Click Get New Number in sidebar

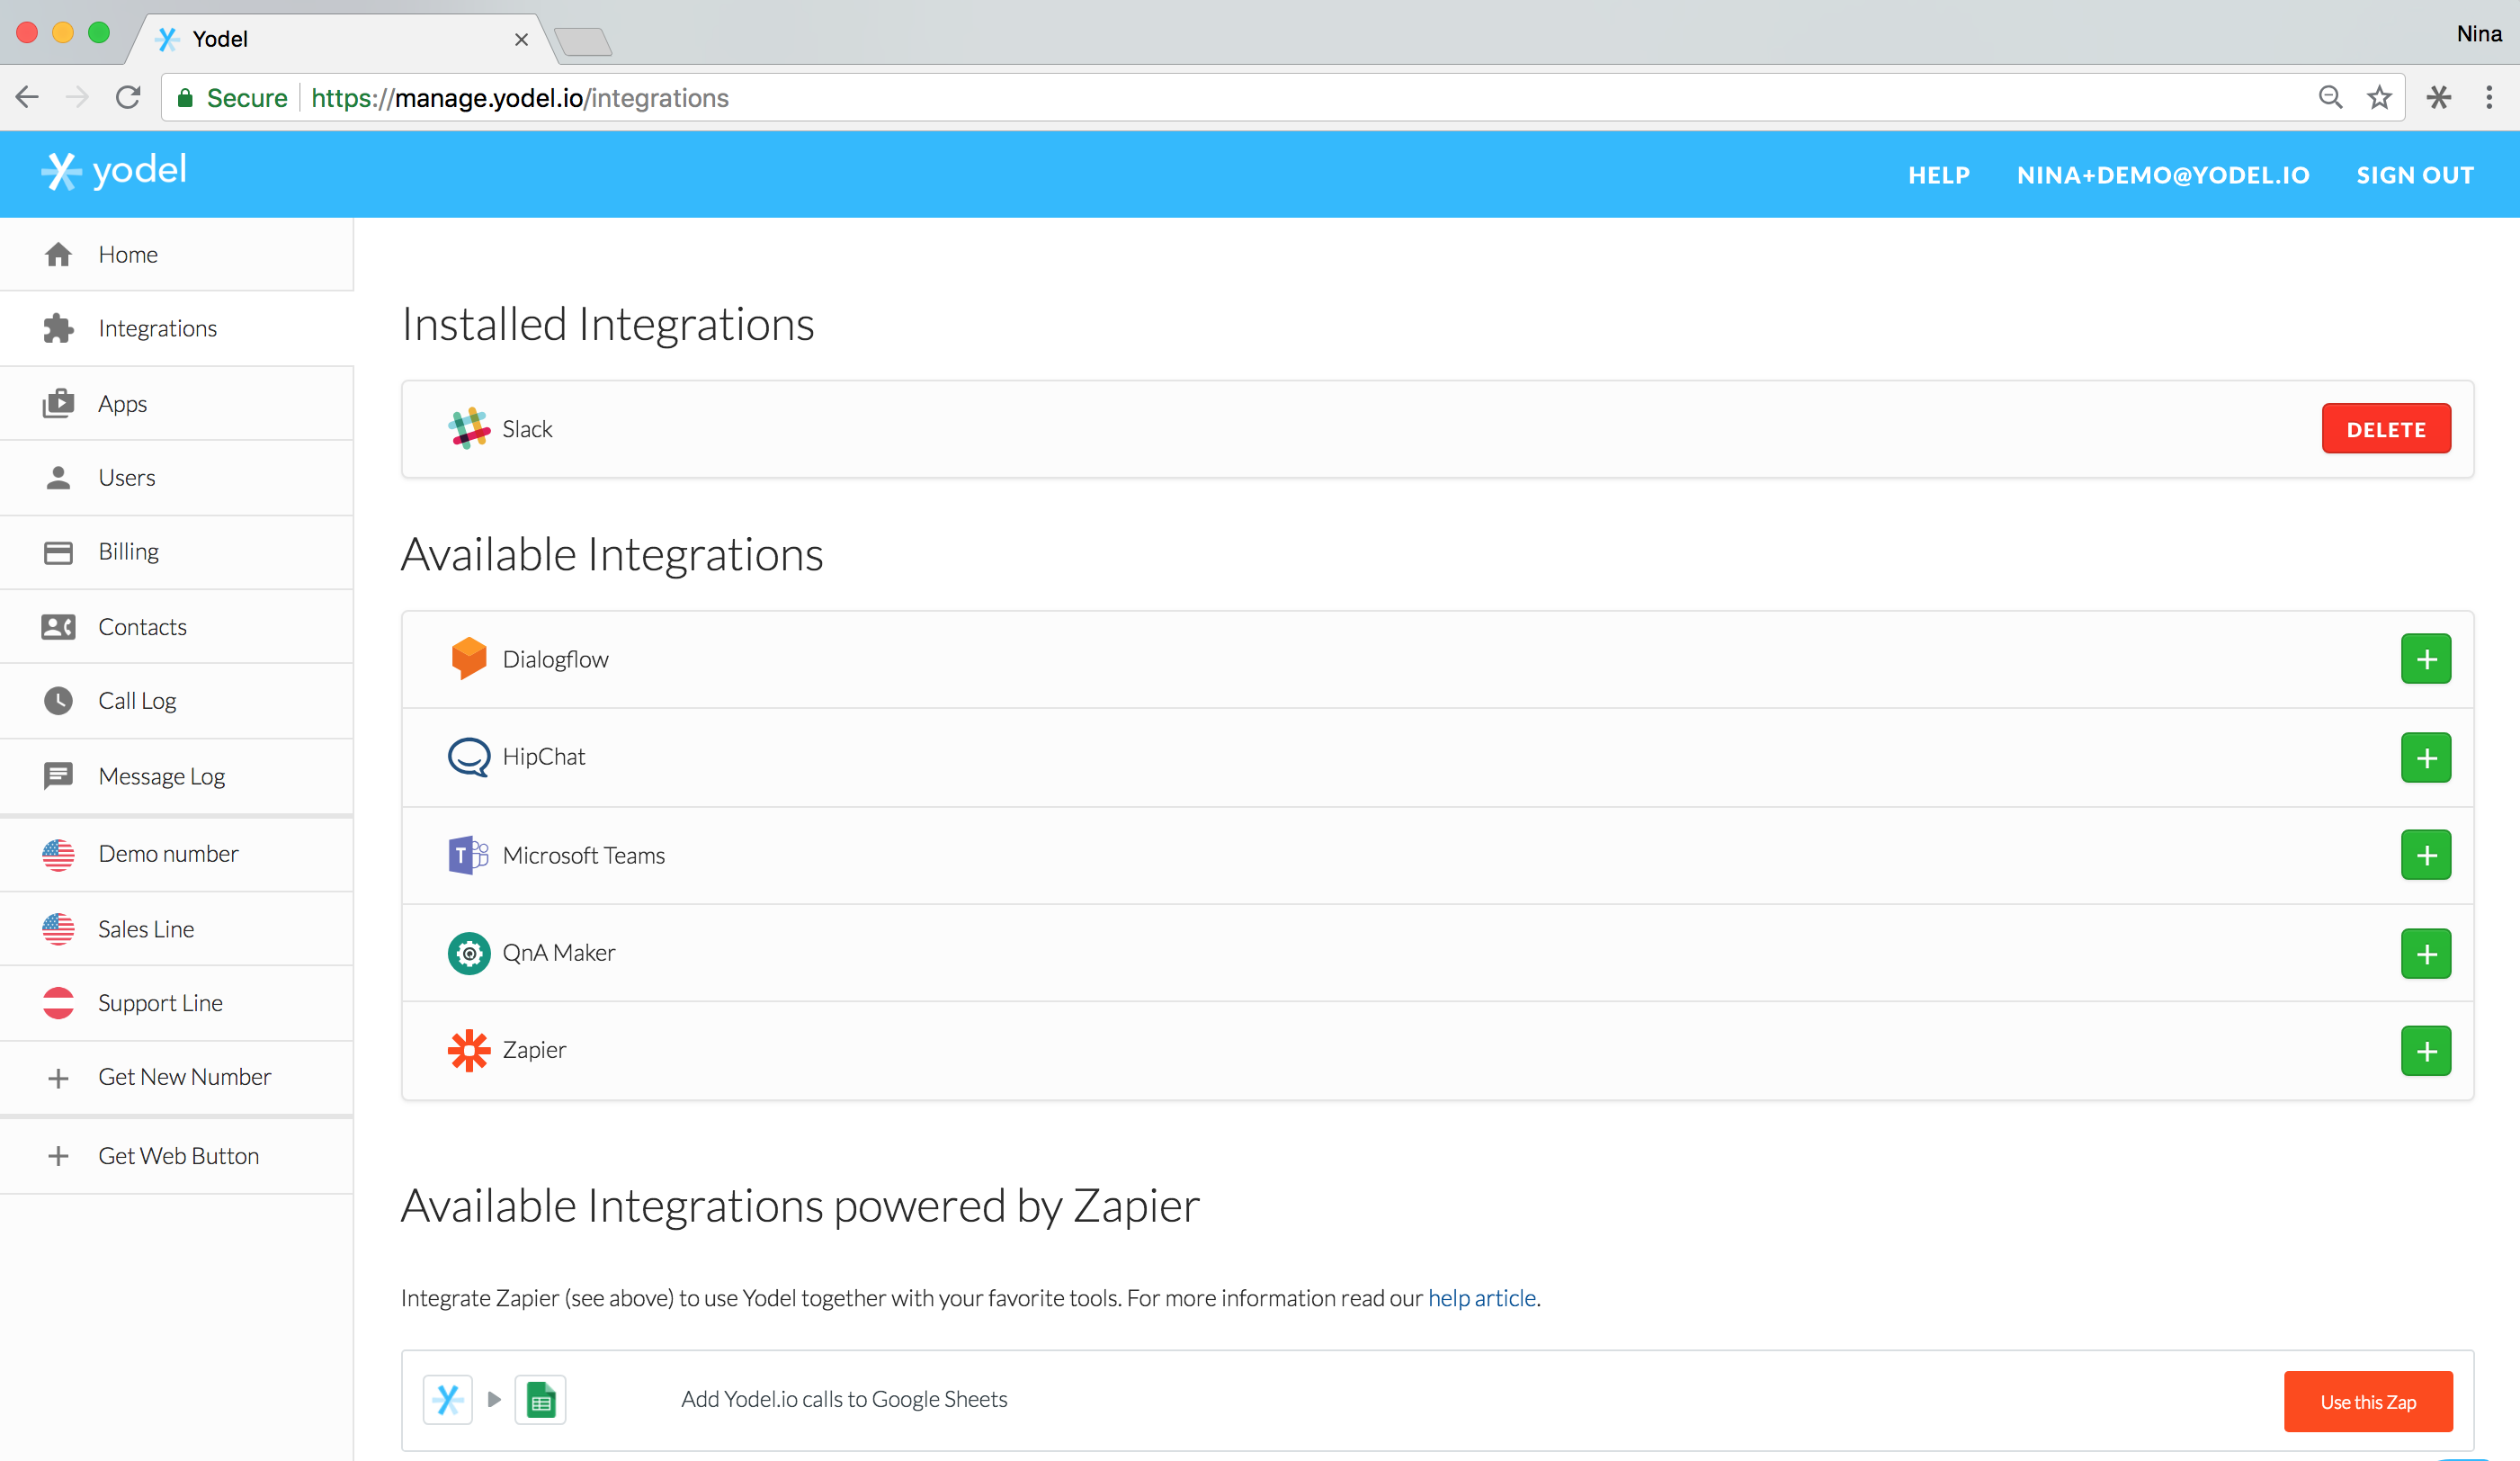[x=176, y=1078]
